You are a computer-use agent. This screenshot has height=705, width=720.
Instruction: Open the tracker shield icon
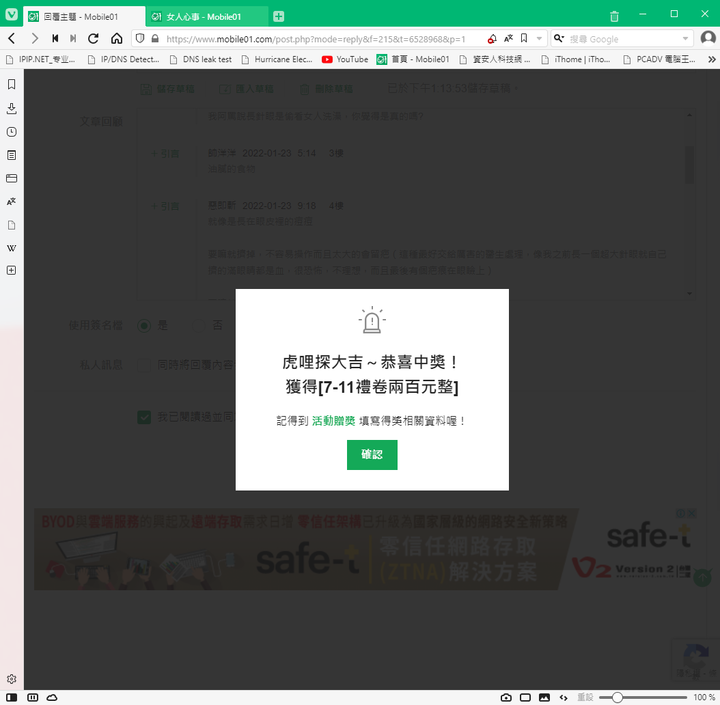coord(141,39)
